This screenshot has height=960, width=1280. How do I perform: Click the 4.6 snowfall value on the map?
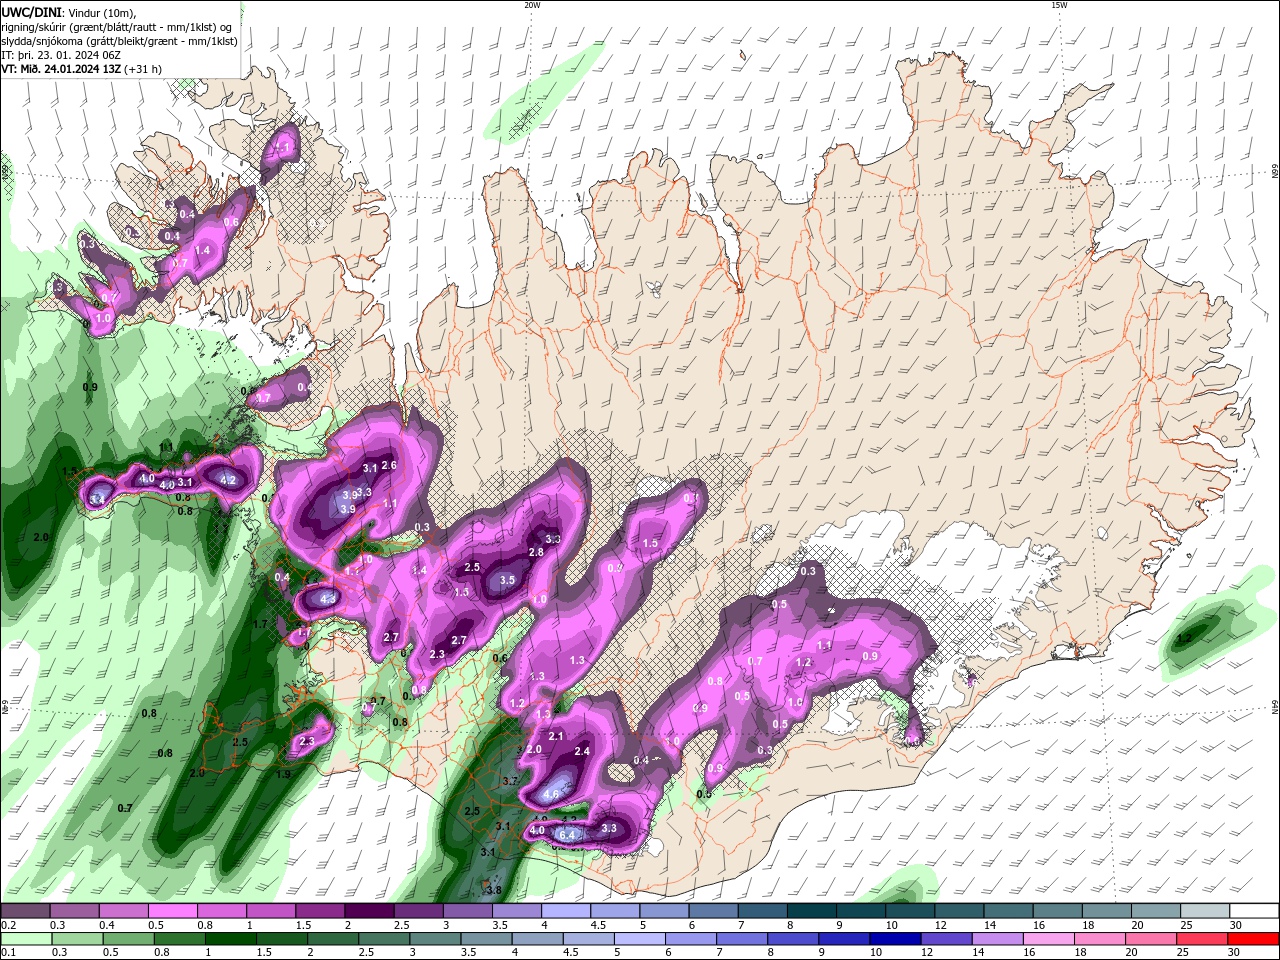point(550,794)
